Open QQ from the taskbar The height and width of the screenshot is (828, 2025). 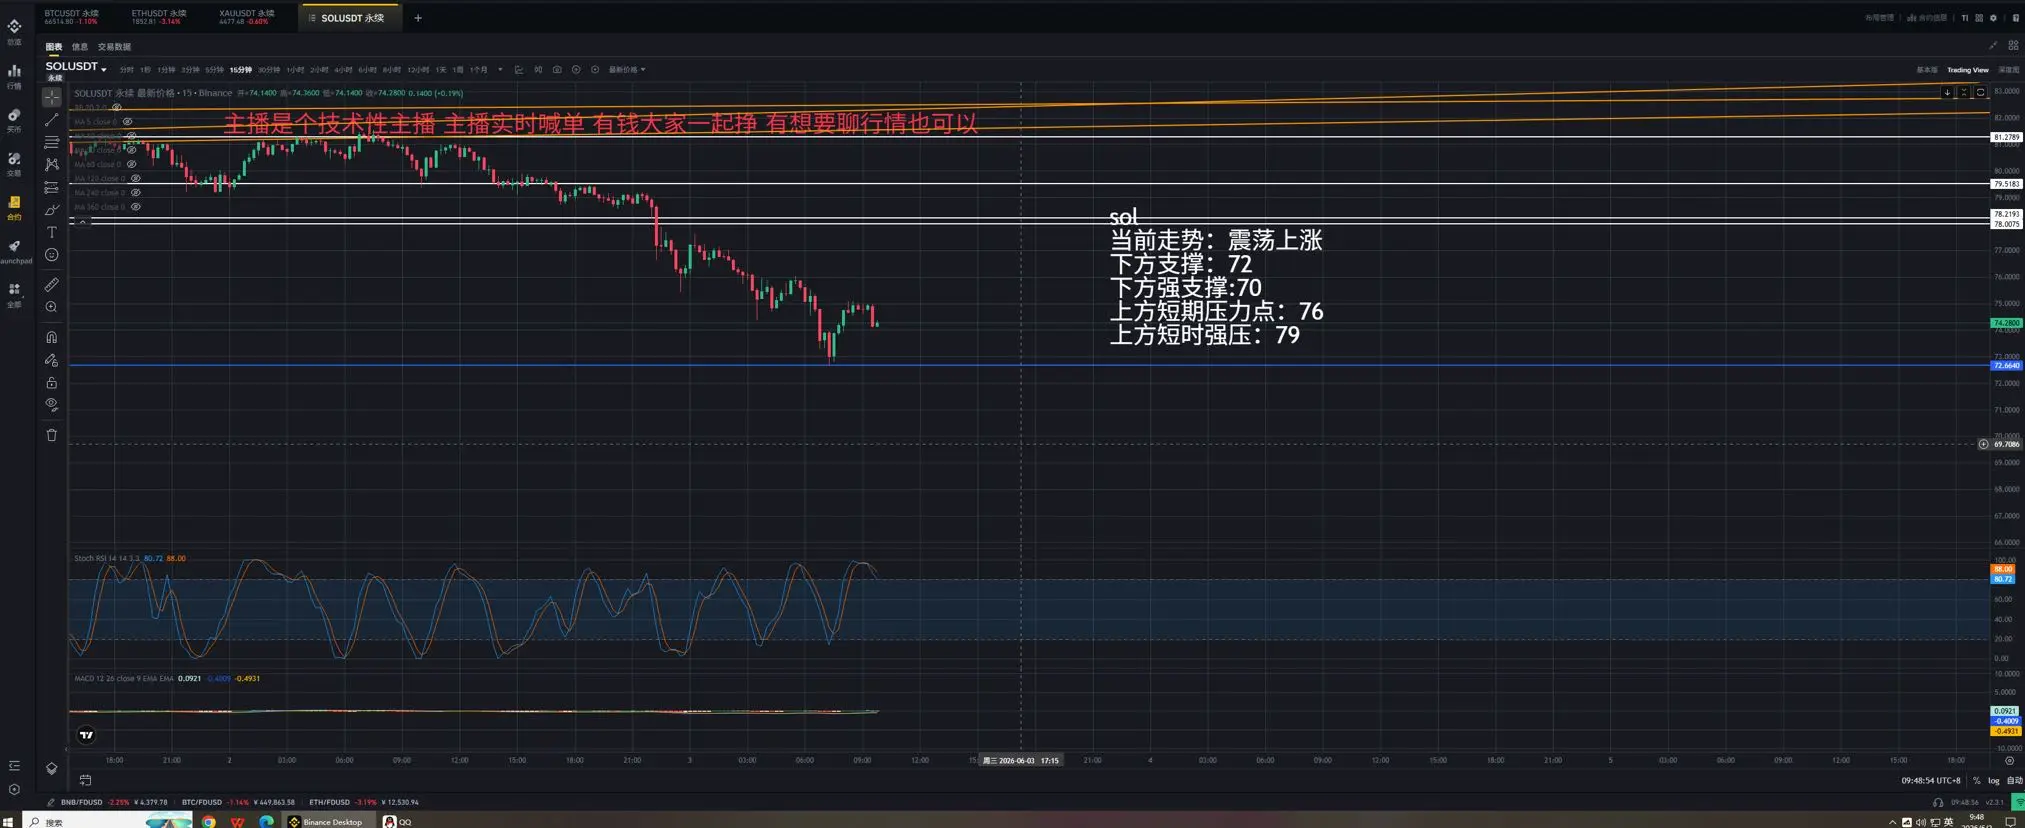coord(397,822)
